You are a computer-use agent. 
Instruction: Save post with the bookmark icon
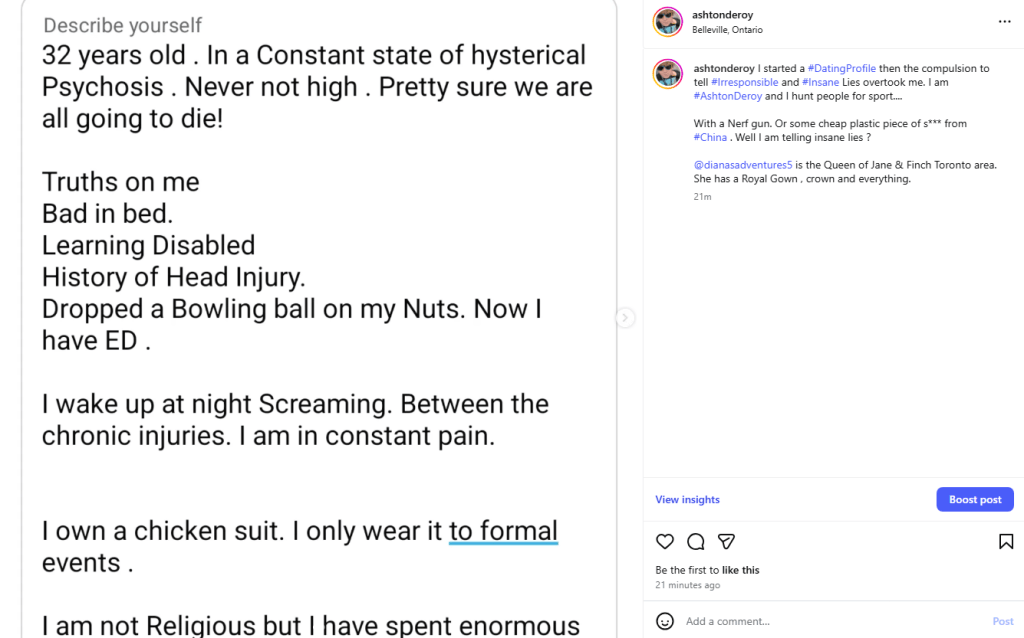(1006, 542)
